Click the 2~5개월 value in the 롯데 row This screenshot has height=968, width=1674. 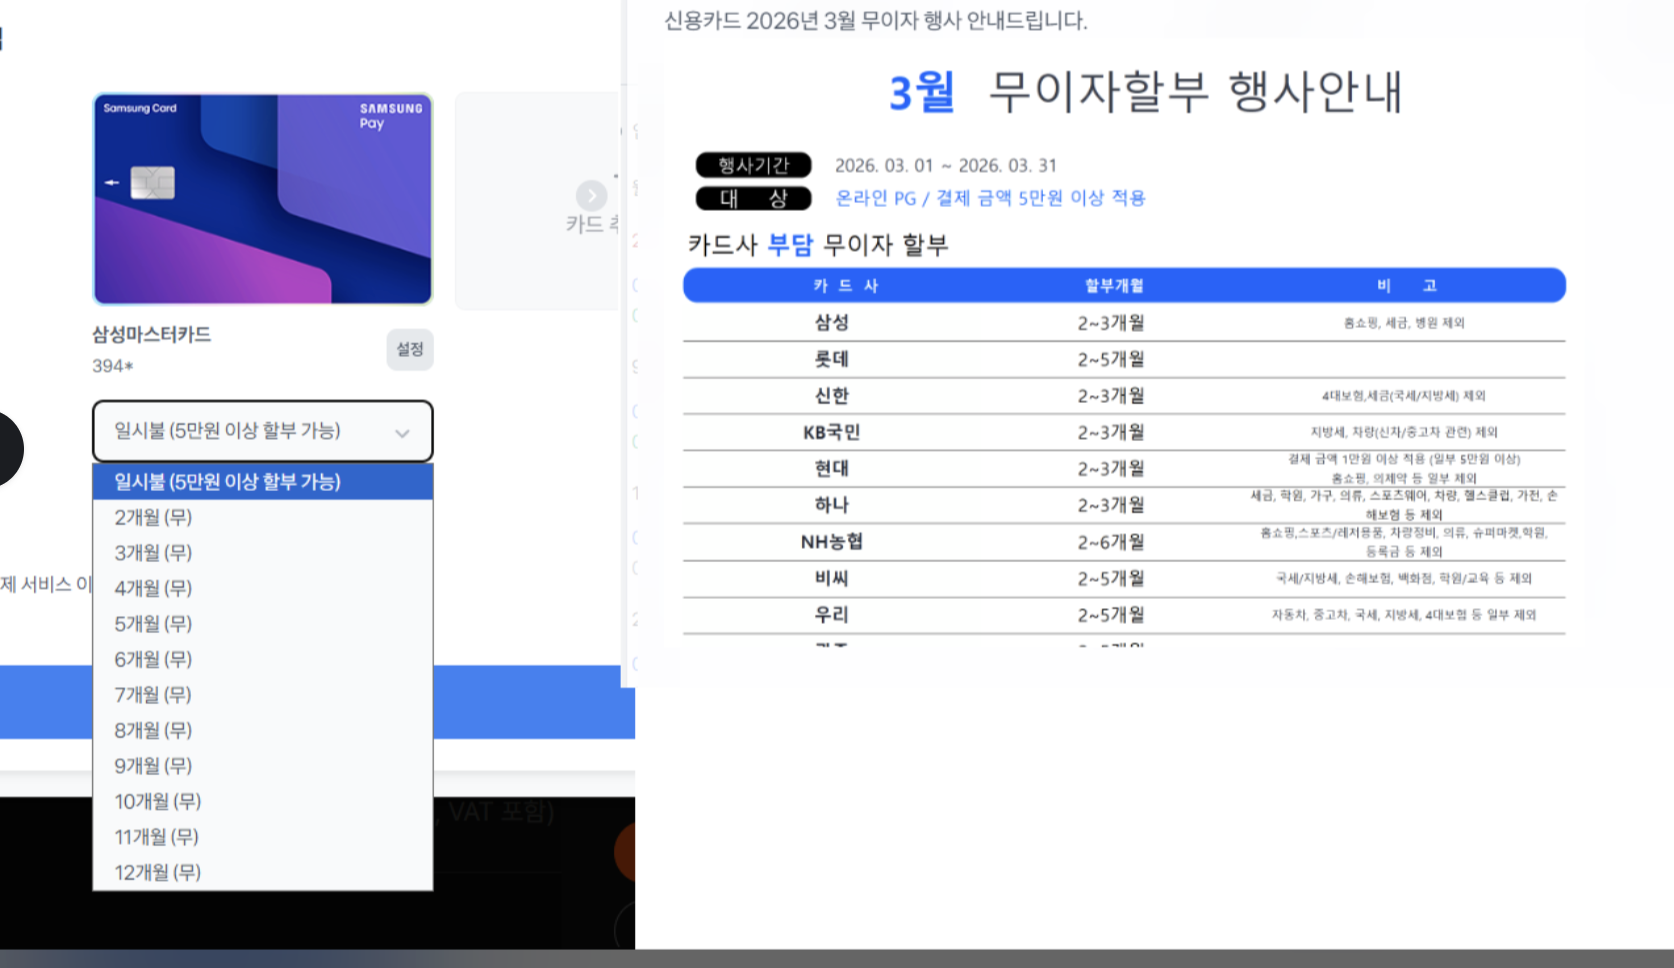(1111, 359)
